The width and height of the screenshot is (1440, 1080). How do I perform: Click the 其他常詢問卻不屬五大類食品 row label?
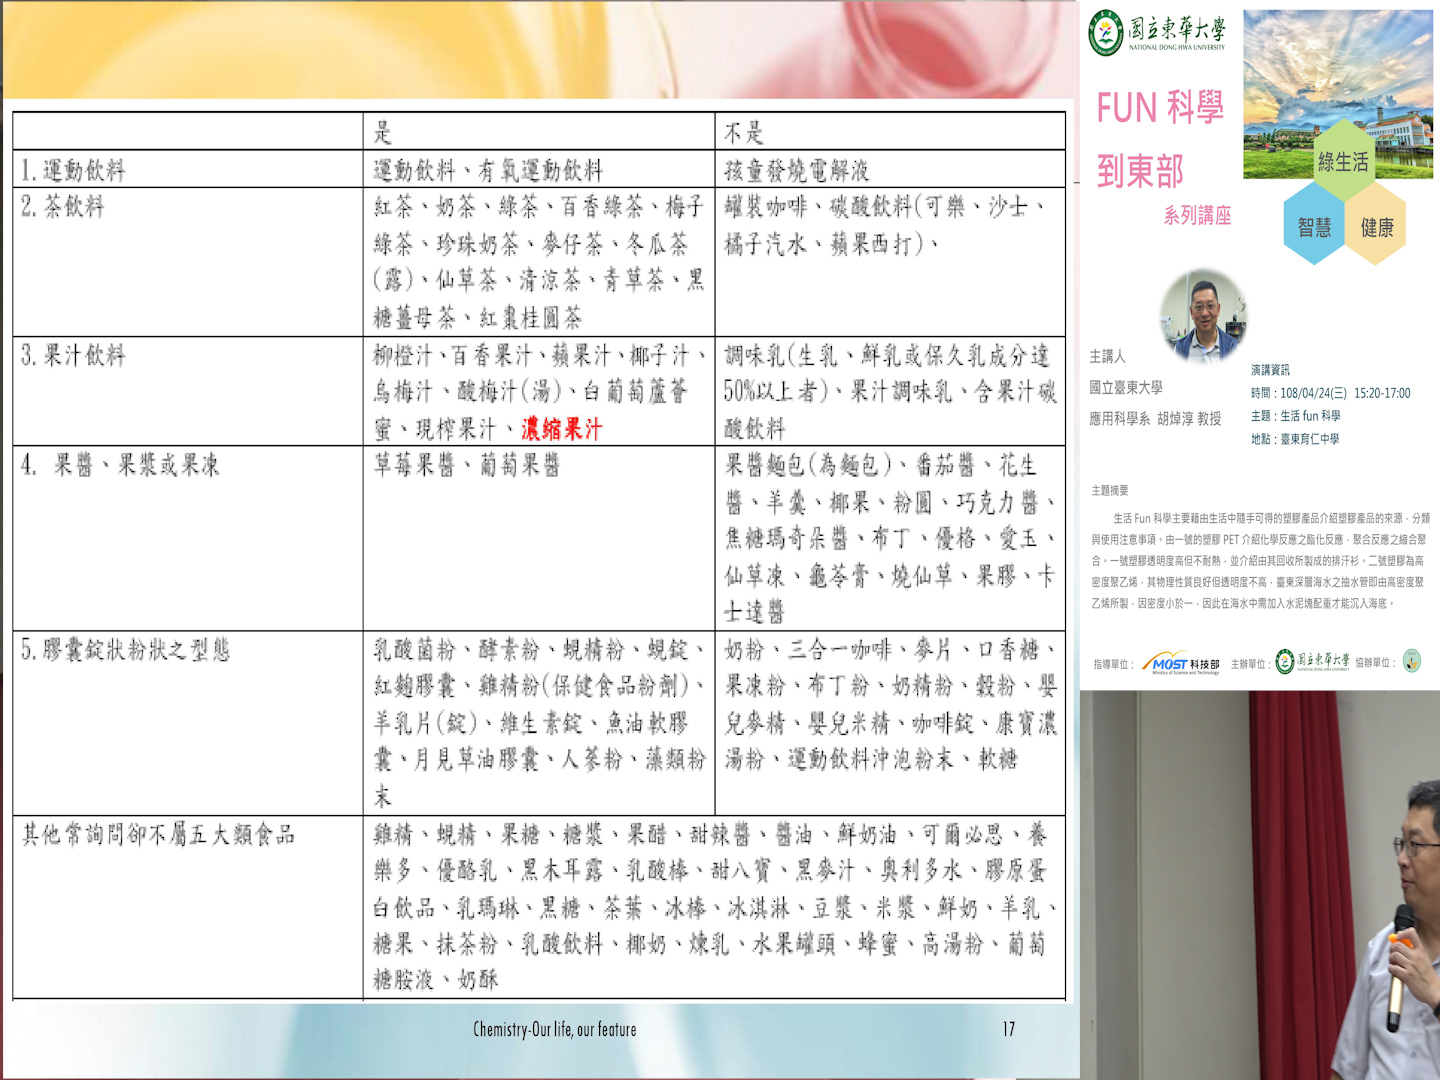[159, 834]
